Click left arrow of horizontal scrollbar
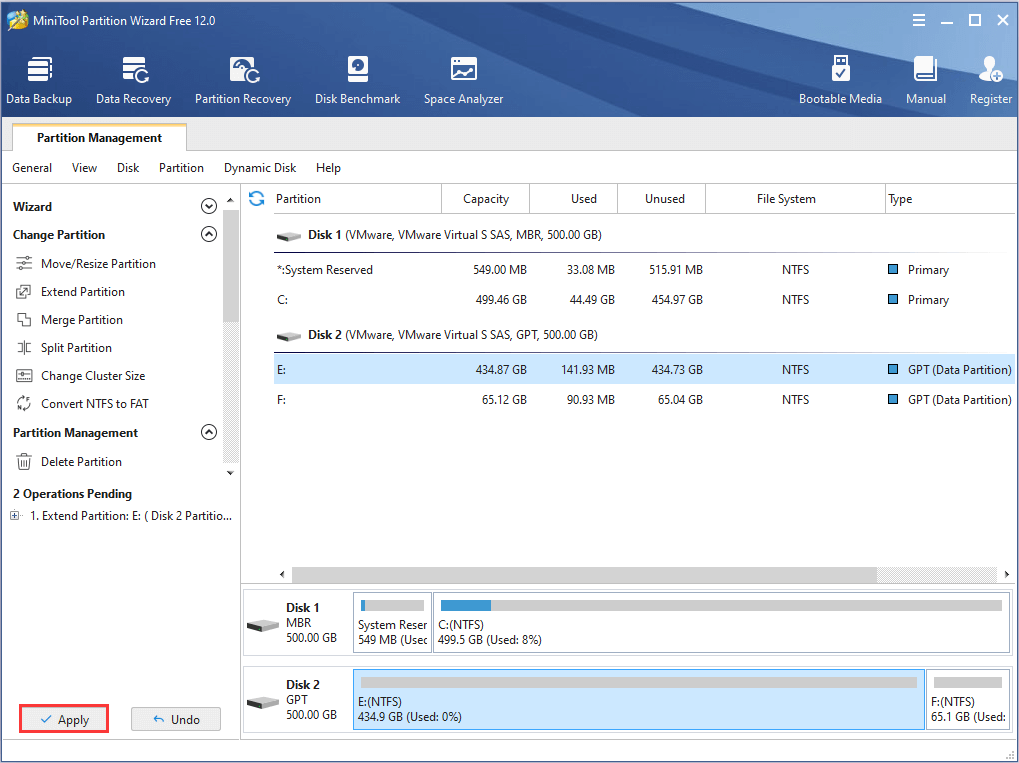The width and height of the screenshot is (1019, 763). (282, 574)
